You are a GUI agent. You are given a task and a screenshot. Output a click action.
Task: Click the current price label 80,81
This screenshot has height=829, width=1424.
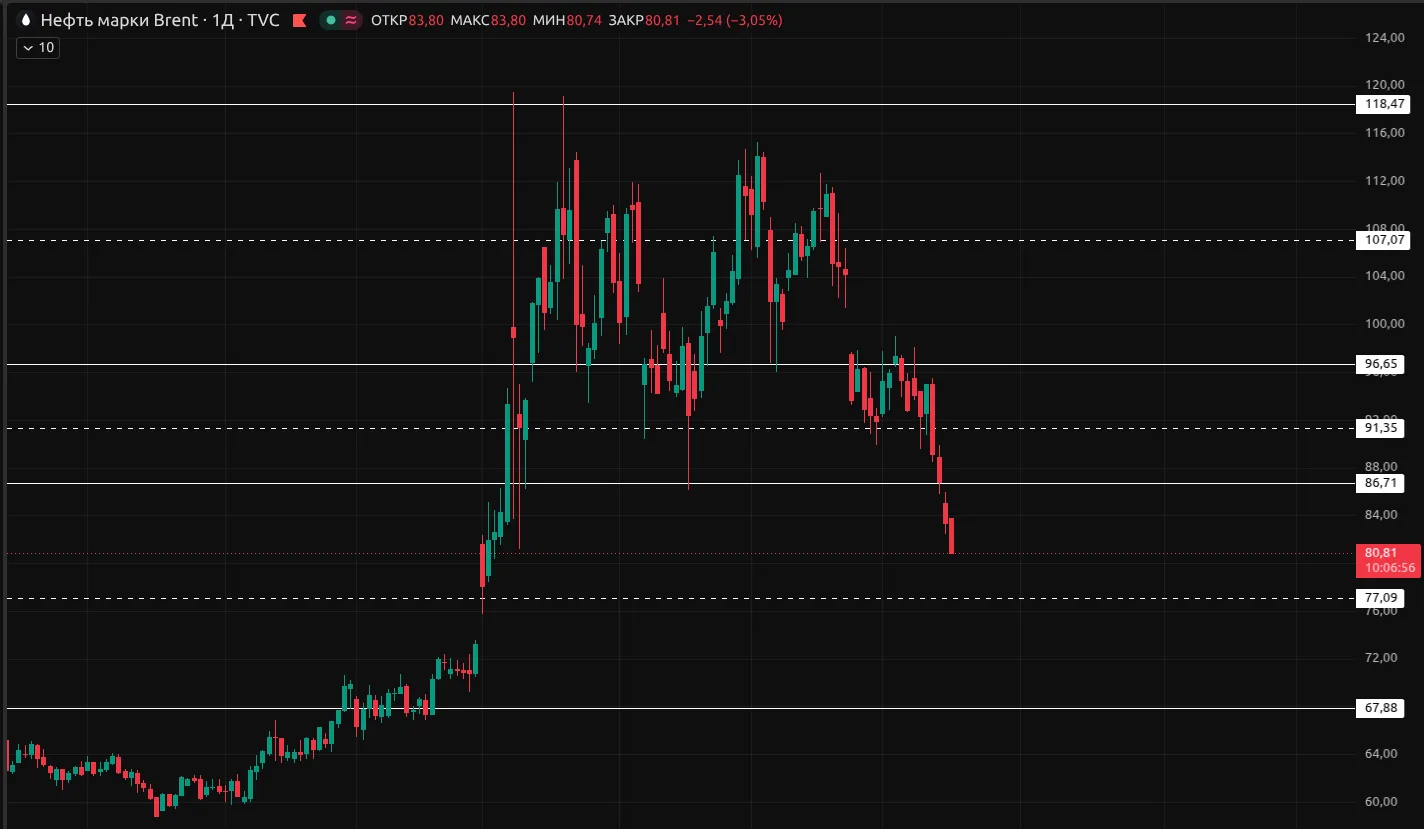[x=1388, y=560]
